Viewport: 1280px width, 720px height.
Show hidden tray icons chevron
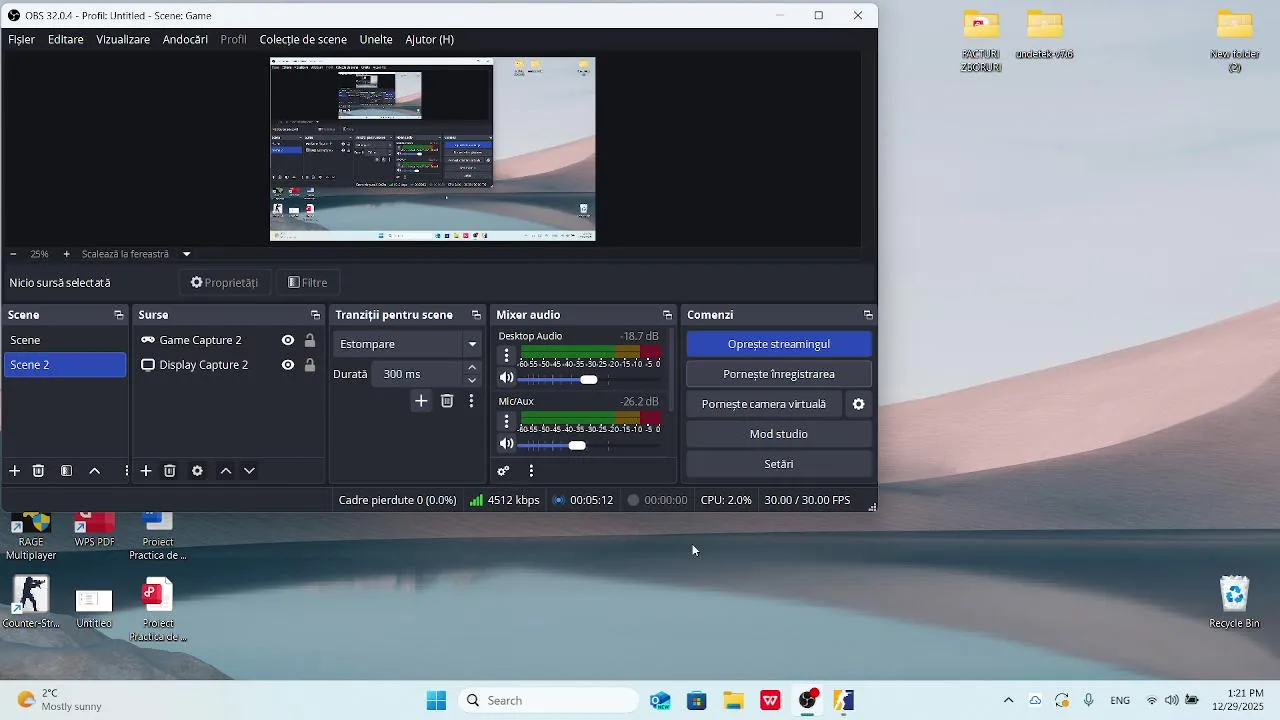(x=1008, y=700)
